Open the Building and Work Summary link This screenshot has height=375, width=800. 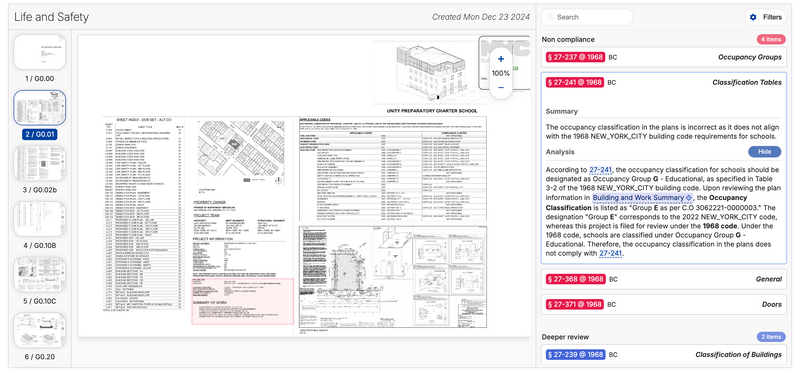click(641, 197)
